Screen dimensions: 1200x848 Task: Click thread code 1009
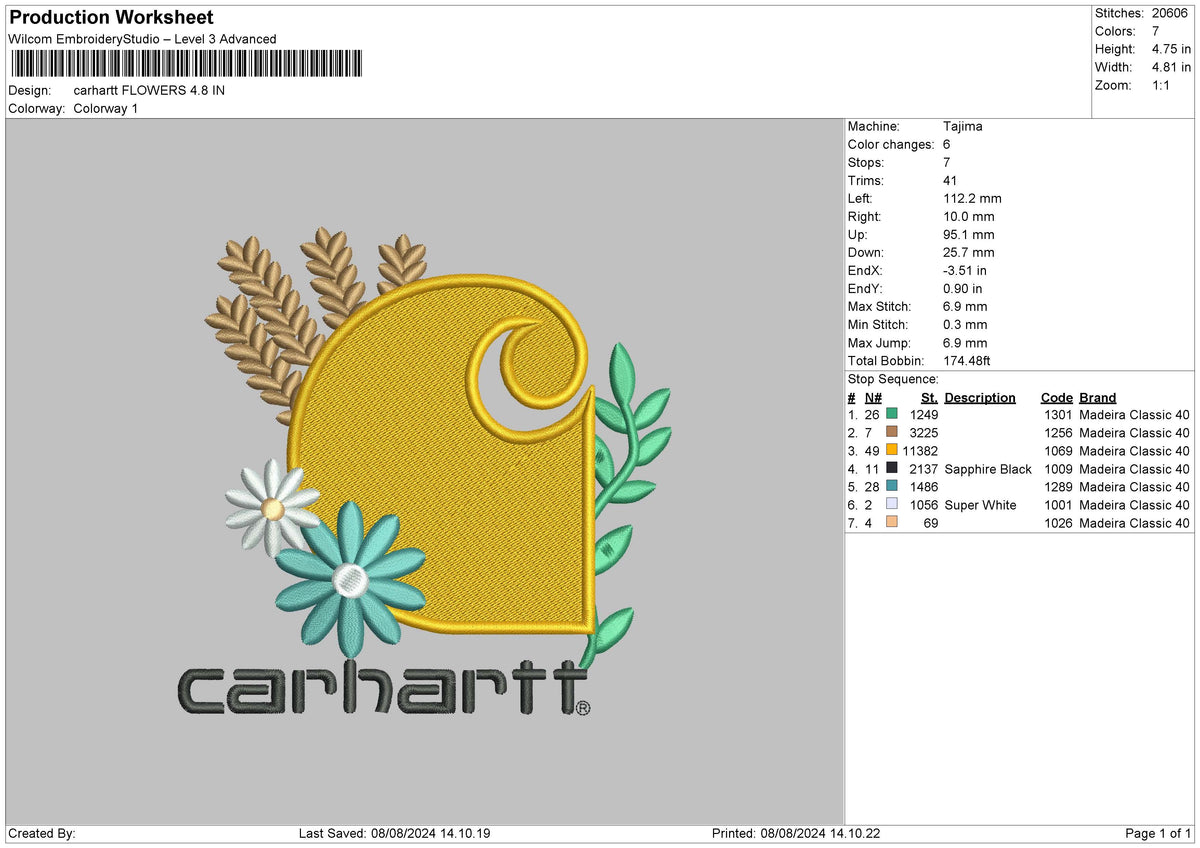point(1058,468)
